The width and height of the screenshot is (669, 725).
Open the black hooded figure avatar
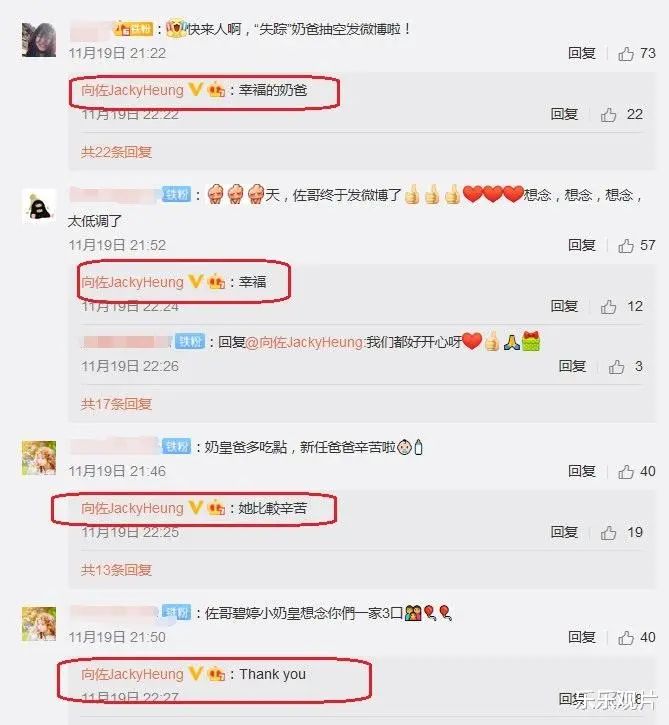pos(39,206)
